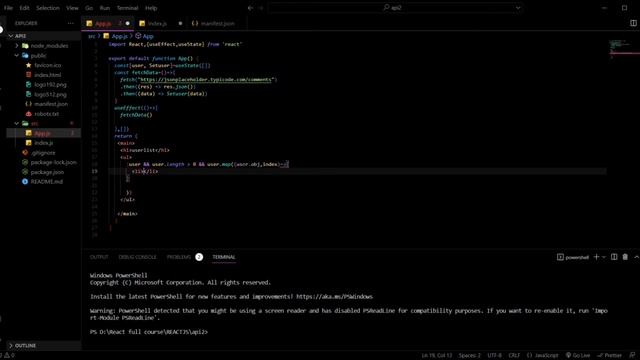Split the editor to the right

coord(633,23)
